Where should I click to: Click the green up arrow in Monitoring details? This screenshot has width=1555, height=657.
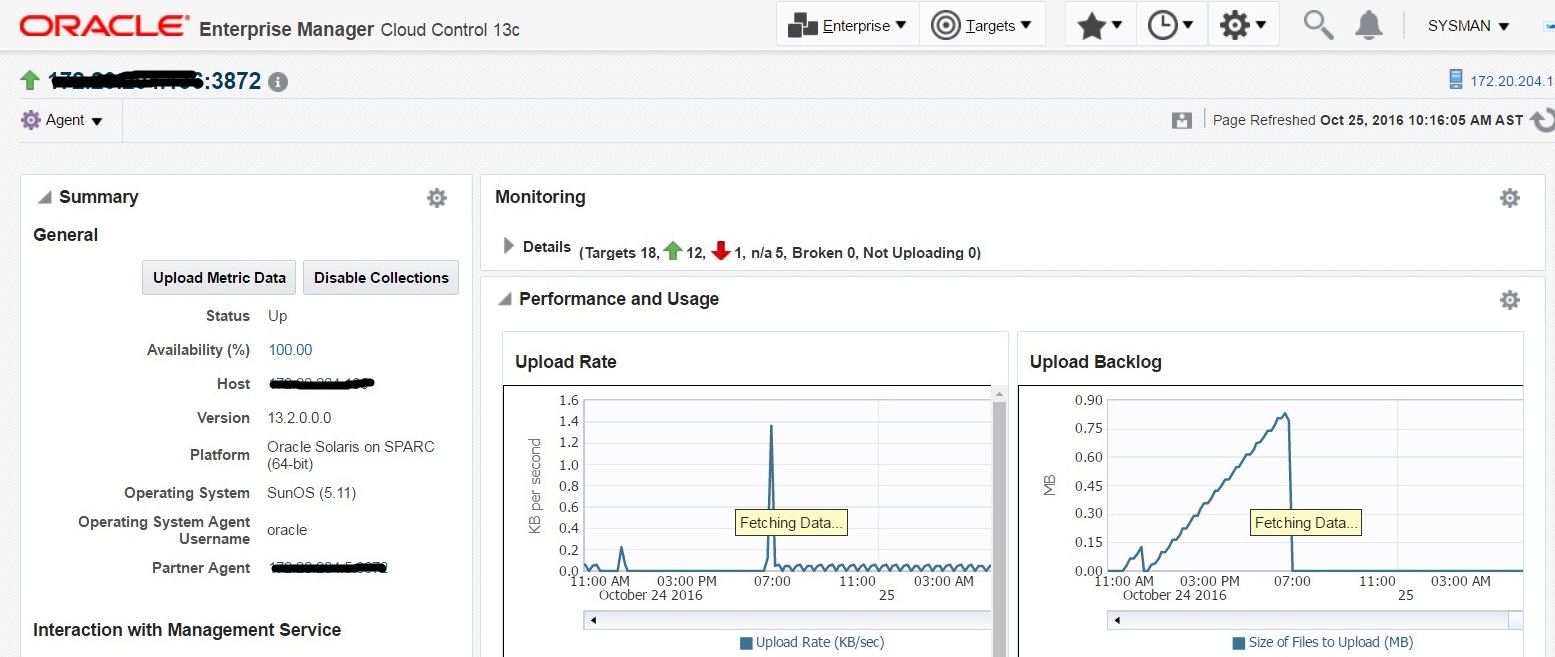pos(673,252)
